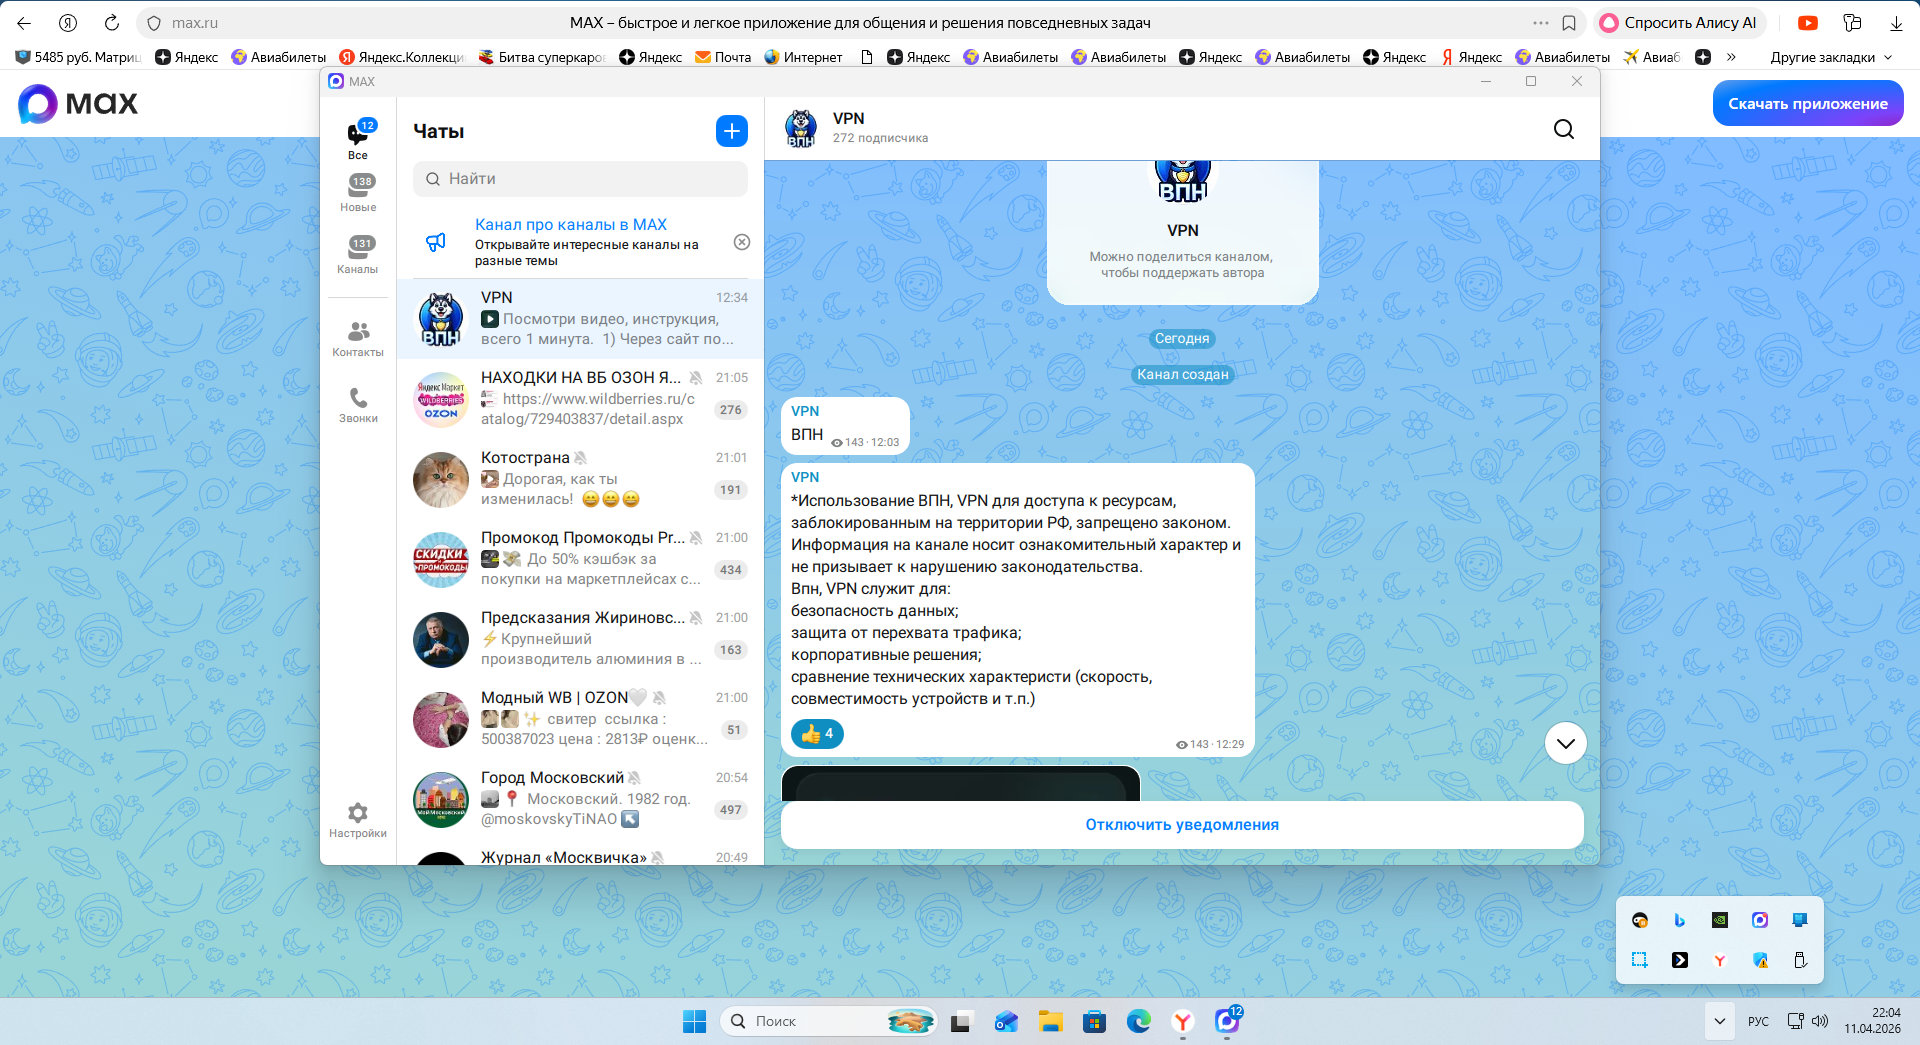Click the MAX window title icon
Image resolution: width=1920 pixels, height=1045 pixels.
point(336,81)
